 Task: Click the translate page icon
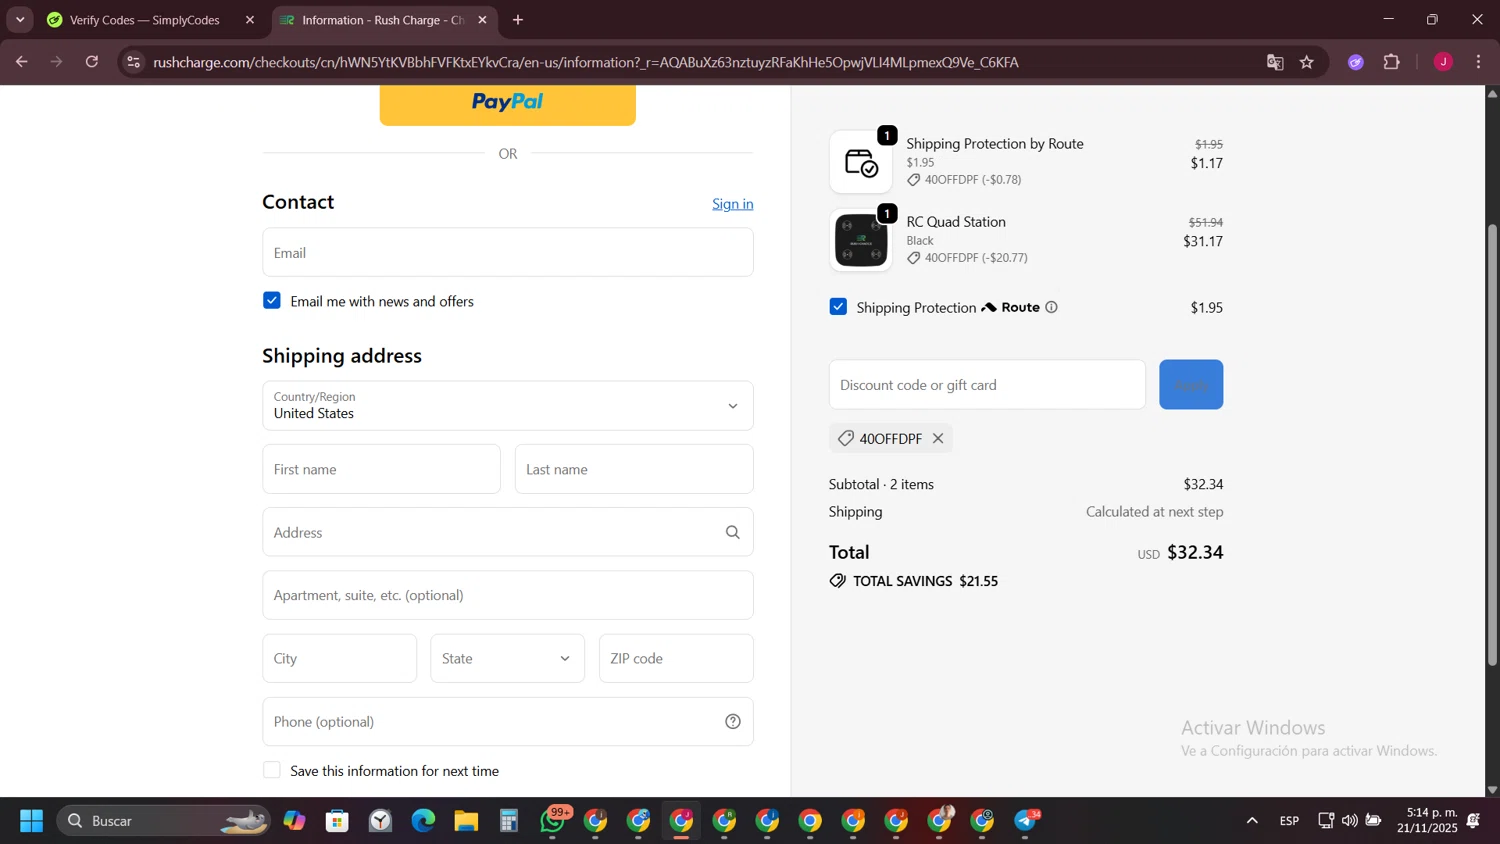1275,62
